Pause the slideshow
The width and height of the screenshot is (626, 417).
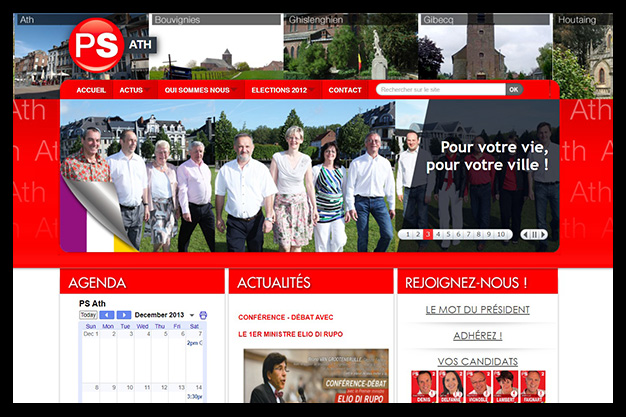(535, 234)
